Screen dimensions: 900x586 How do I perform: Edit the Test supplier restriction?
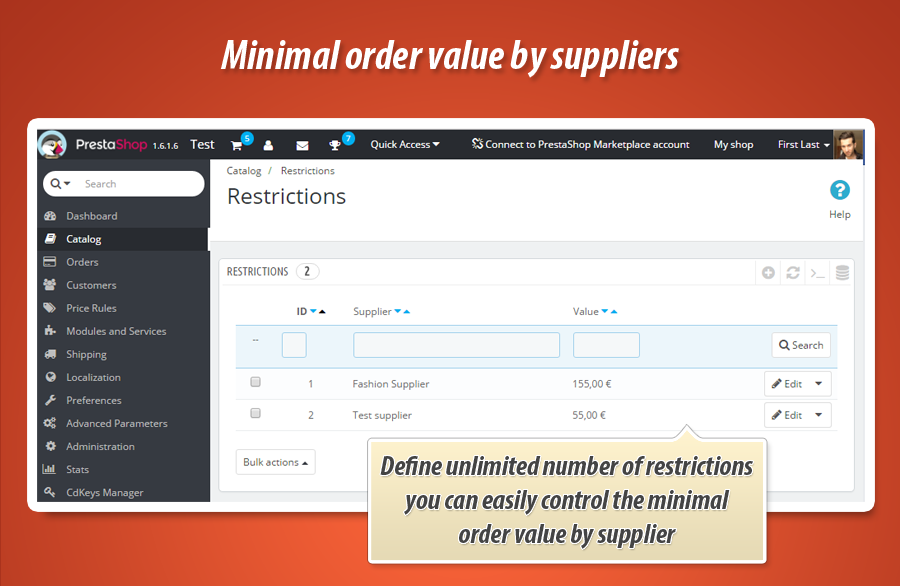pos(787,415)
